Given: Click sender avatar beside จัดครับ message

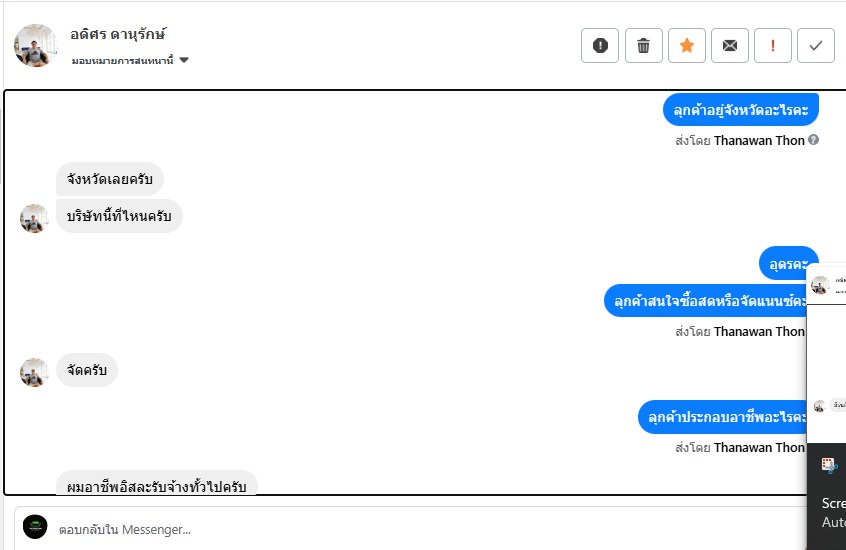Looking at the screenshot, I should click(x=34, y=372).
